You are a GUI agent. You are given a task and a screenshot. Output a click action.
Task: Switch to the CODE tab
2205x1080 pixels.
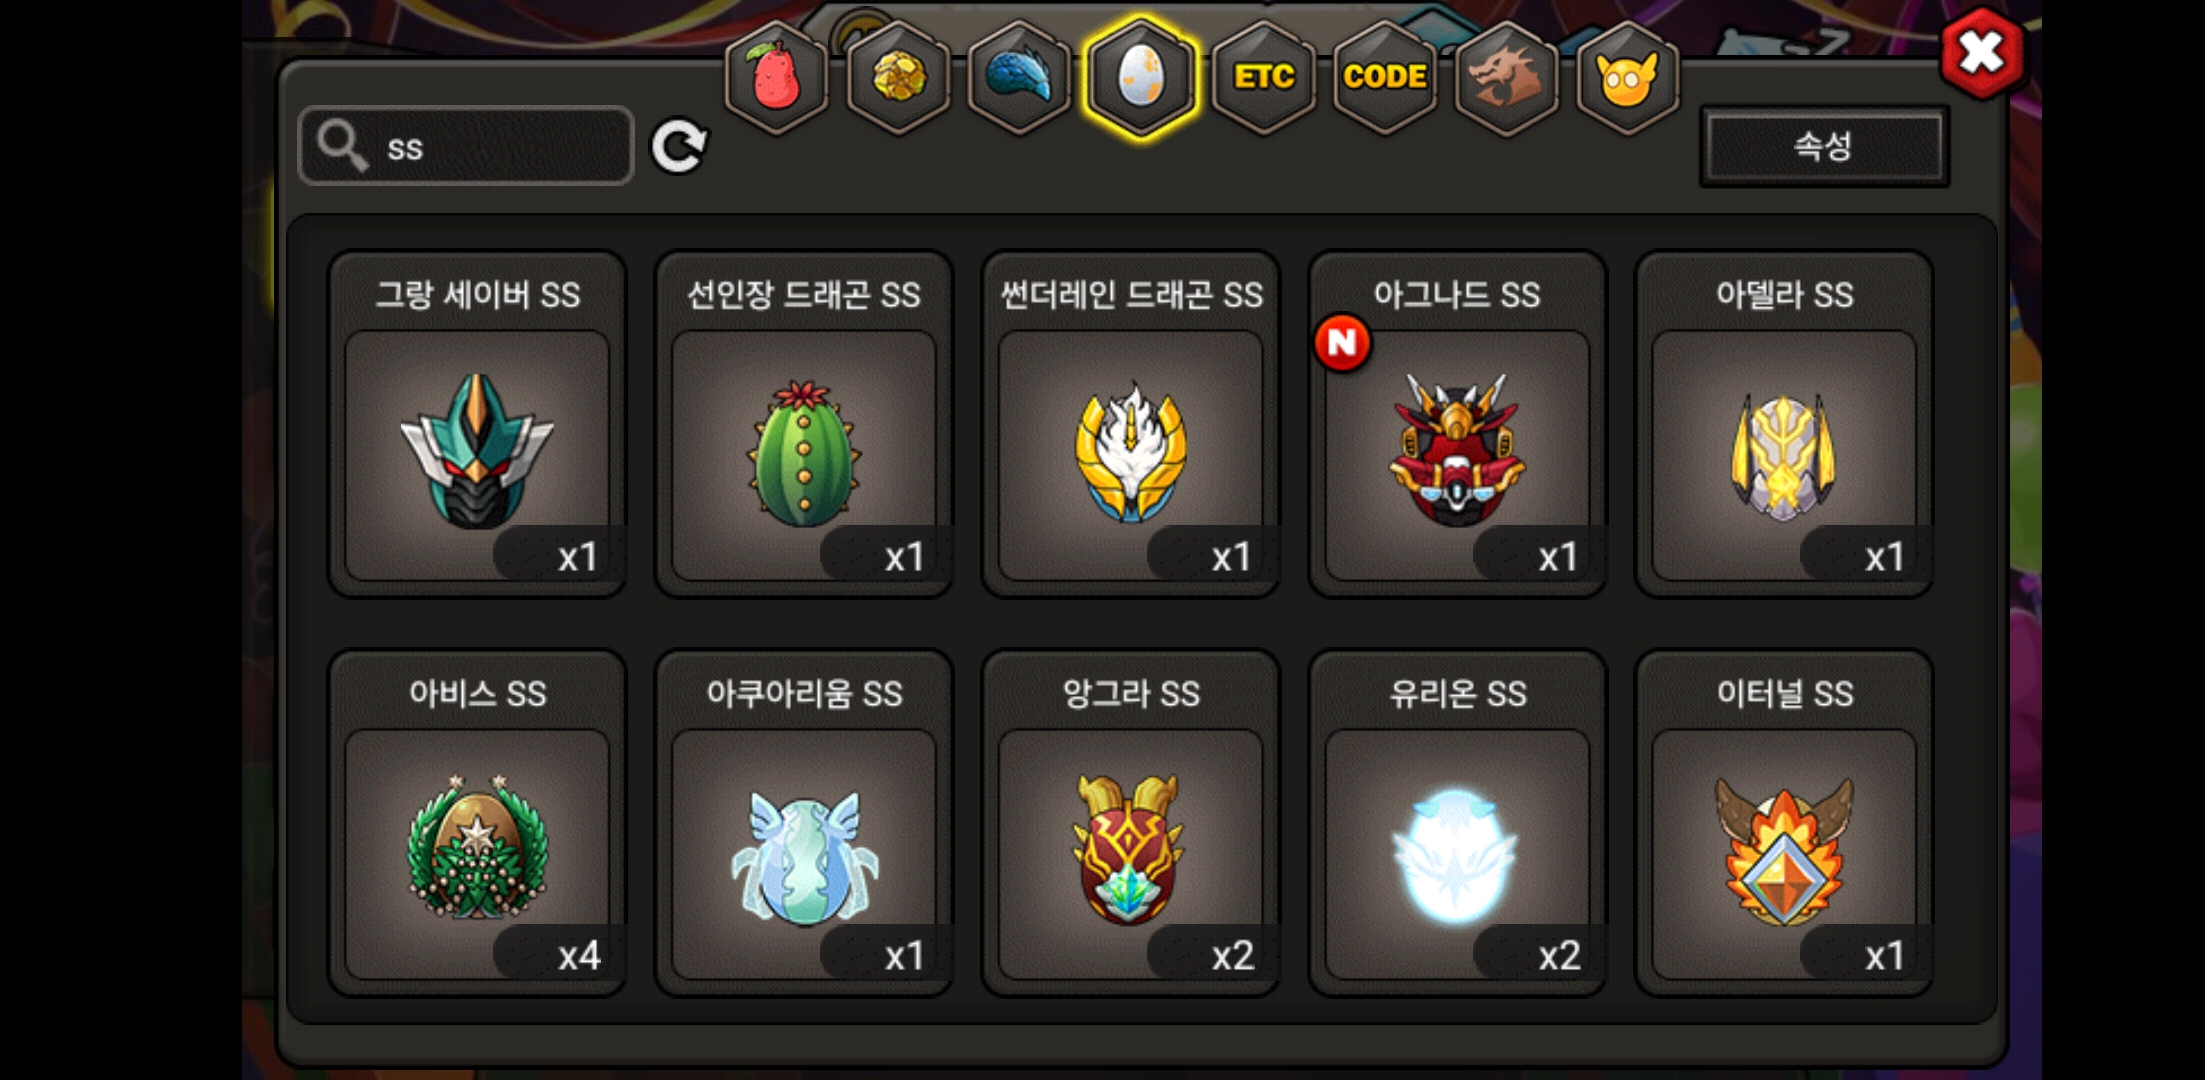point(1385,78)
